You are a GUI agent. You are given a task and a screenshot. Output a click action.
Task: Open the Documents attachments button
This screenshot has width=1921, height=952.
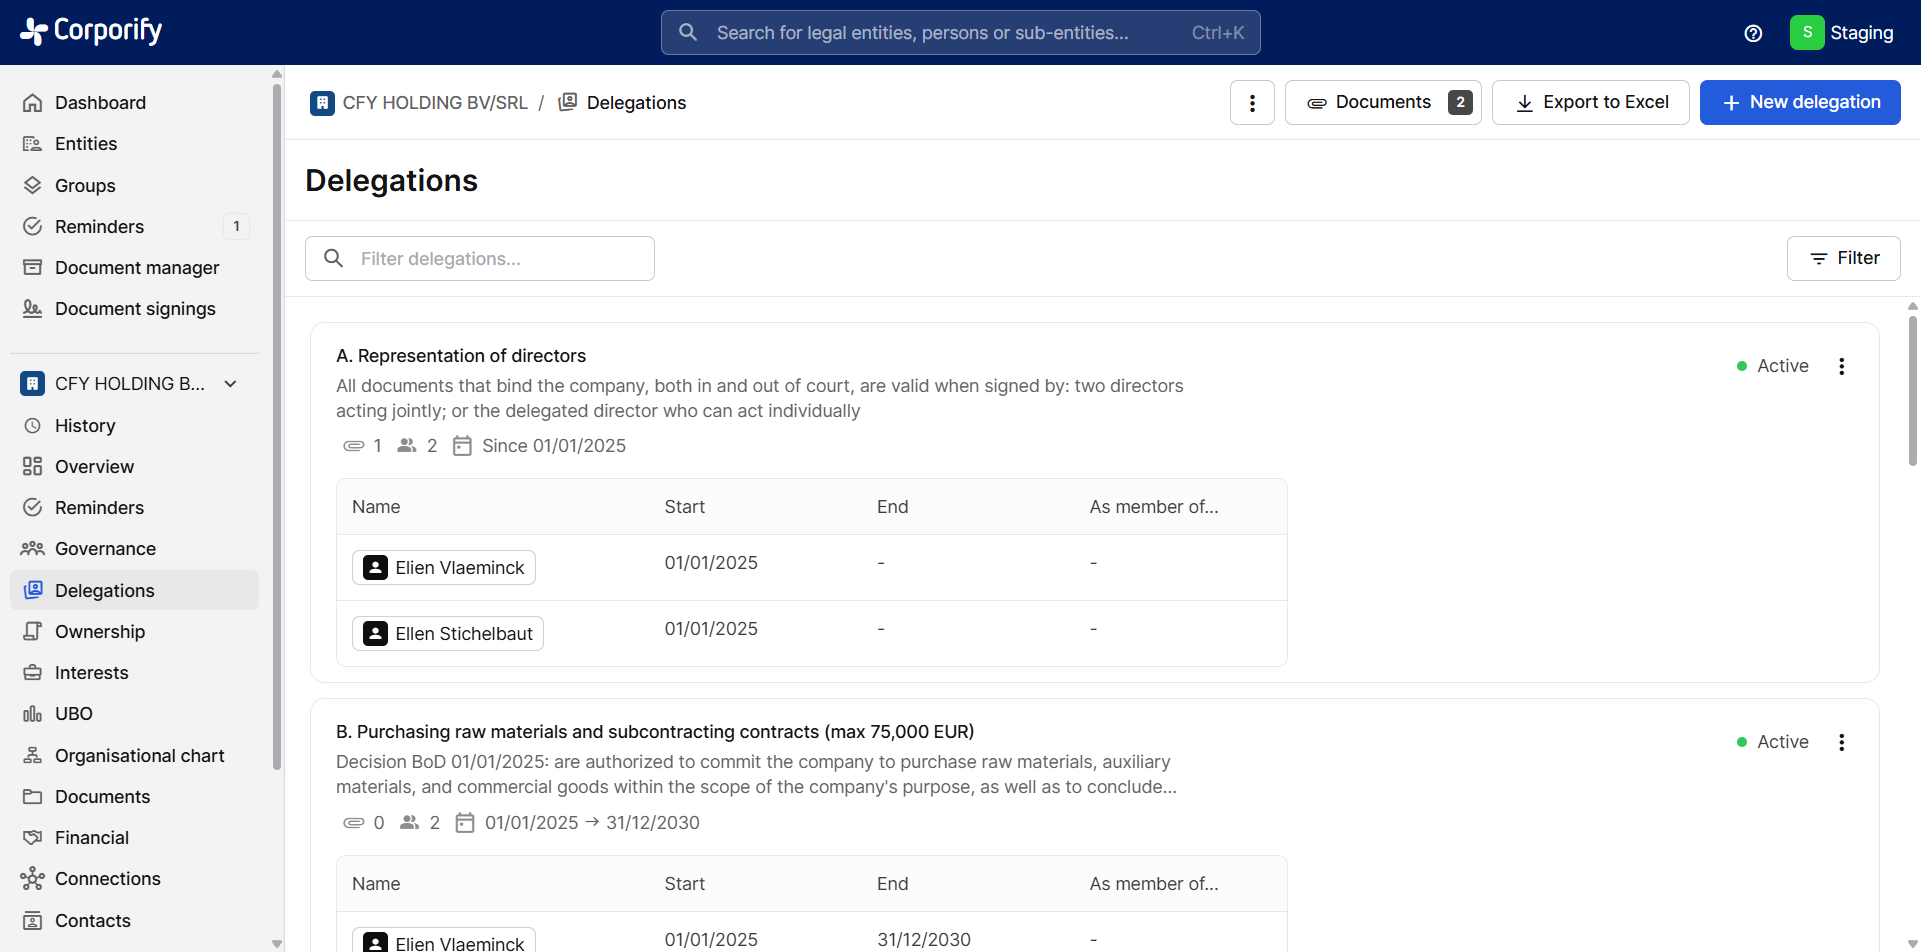(x=1382, y=103)
